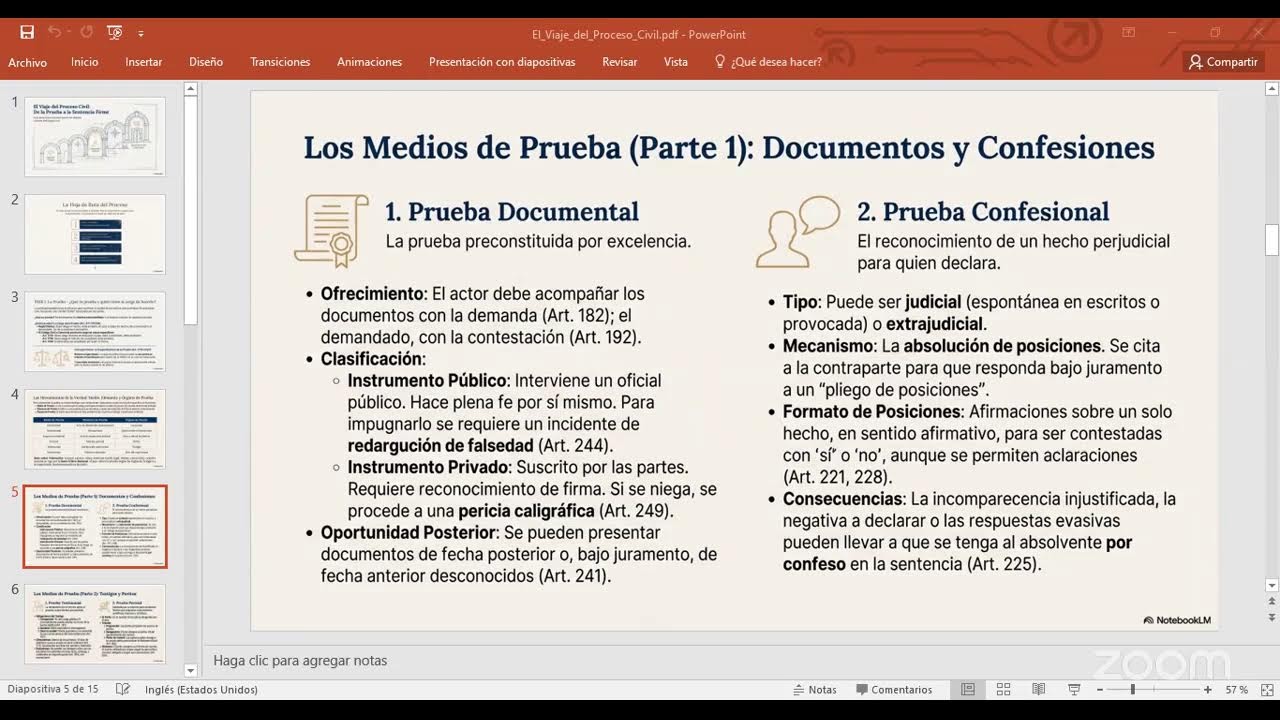Viewport: 1280px width, 720px height.
Task: Click the speech-bubble people icon beside Prueba Confesional
Action: (797, 232)
